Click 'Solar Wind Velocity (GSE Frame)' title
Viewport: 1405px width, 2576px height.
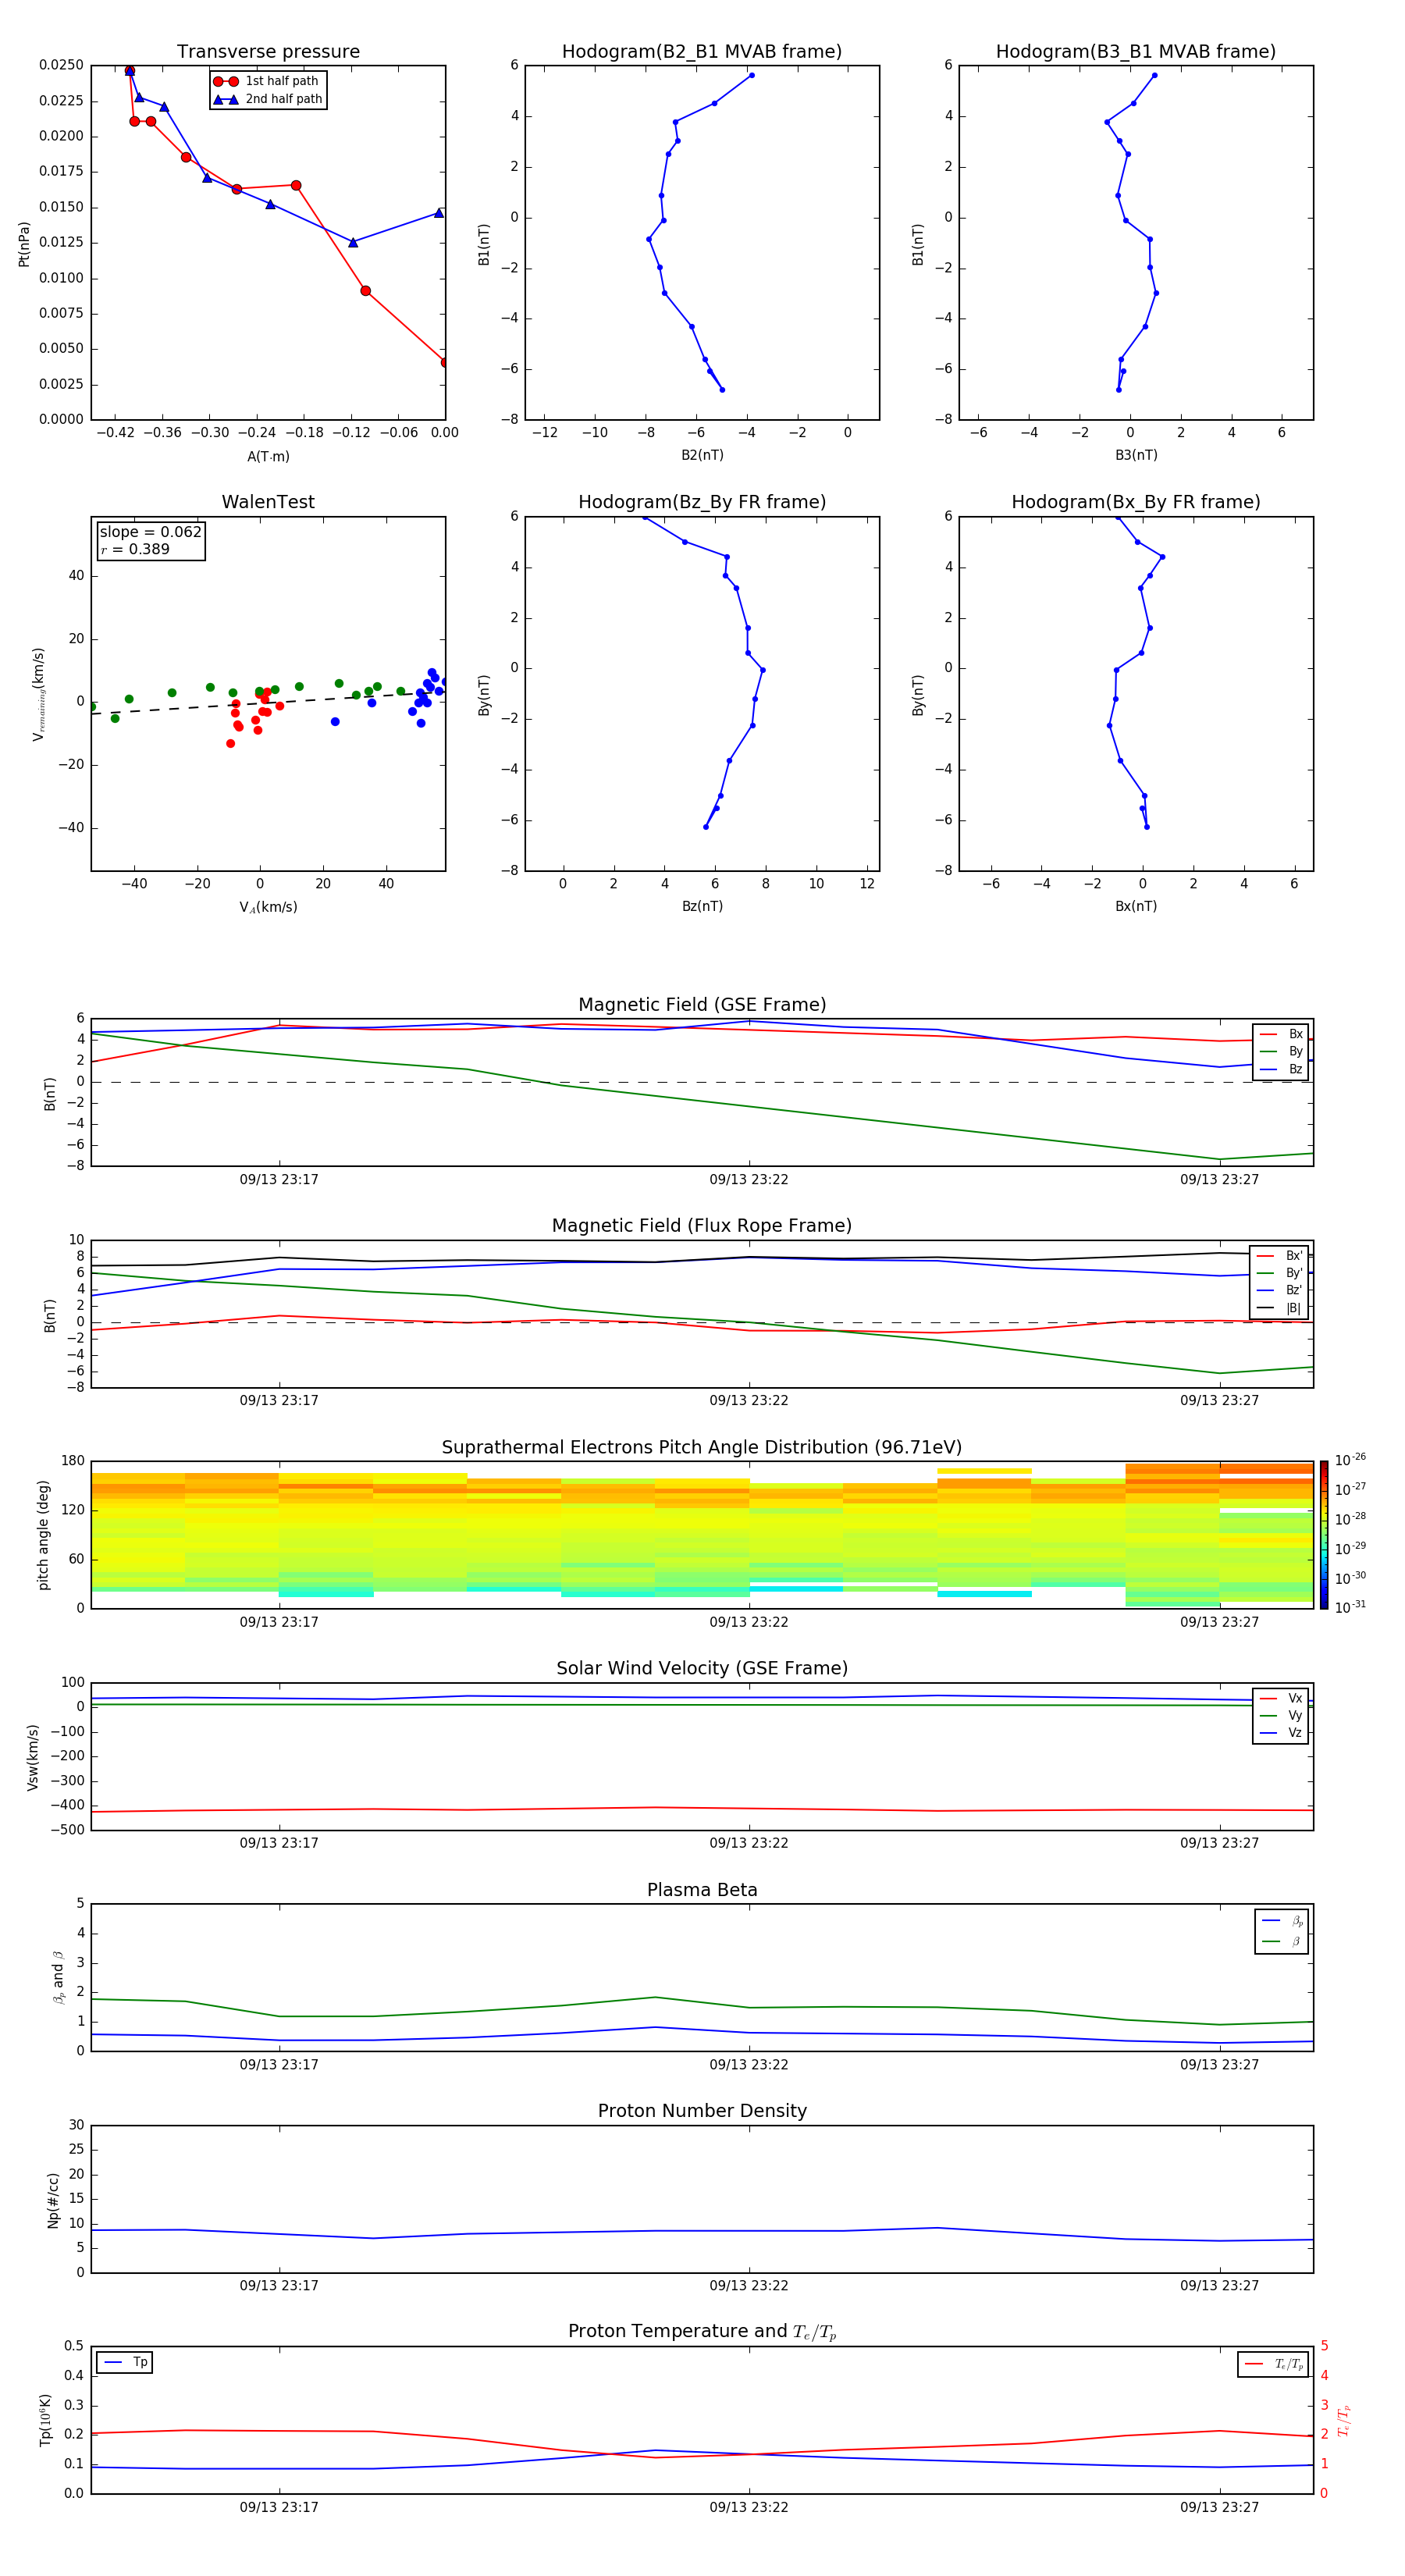coord(702,1668)
